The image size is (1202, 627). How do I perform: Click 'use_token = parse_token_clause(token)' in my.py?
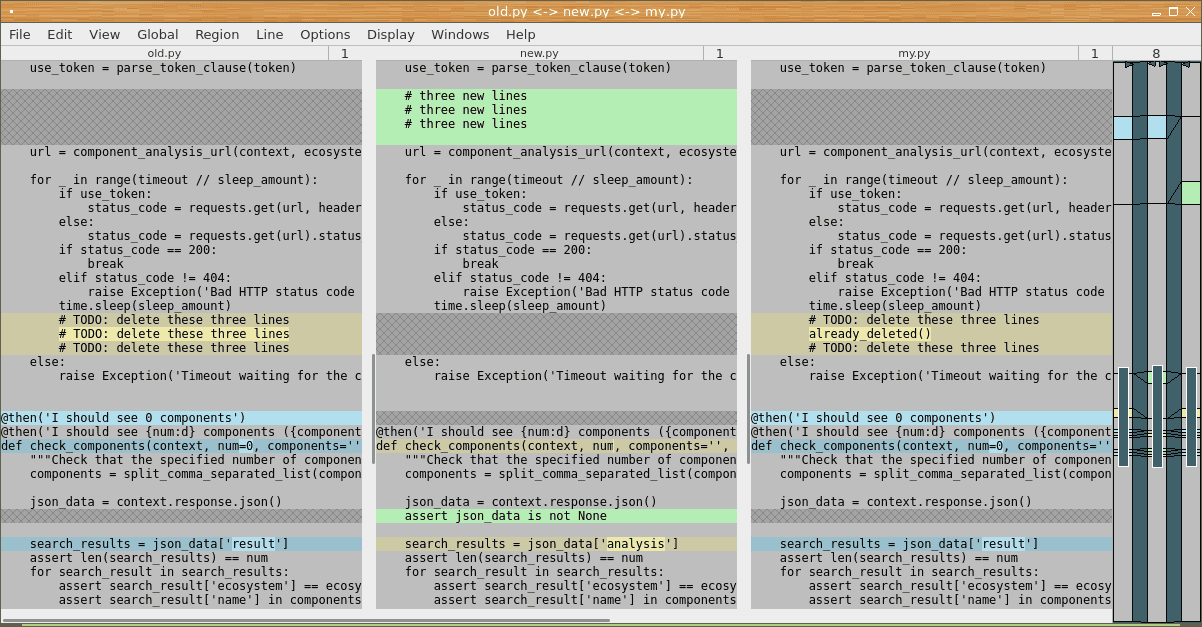pyautogui.click(x=913, y=68)
